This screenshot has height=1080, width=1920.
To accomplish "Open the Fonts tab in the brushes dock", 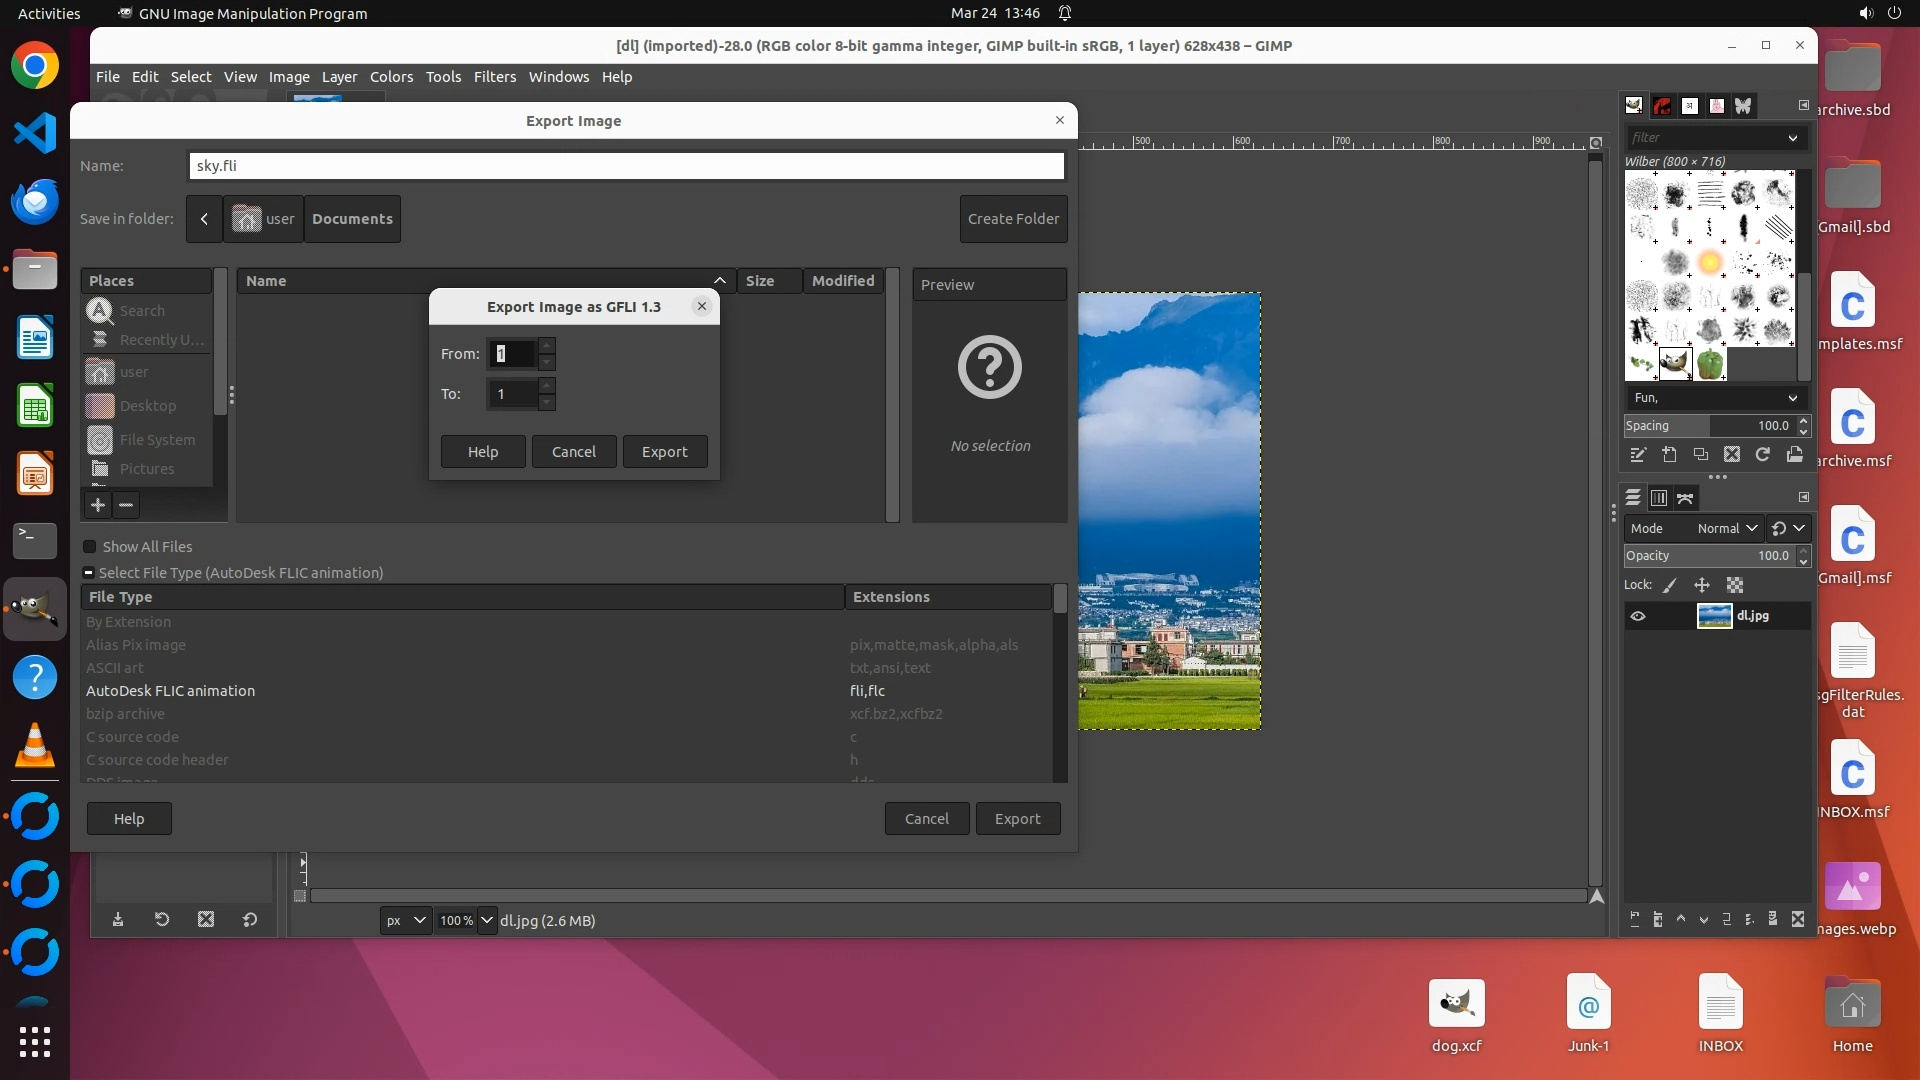I will click(1689, 106).
